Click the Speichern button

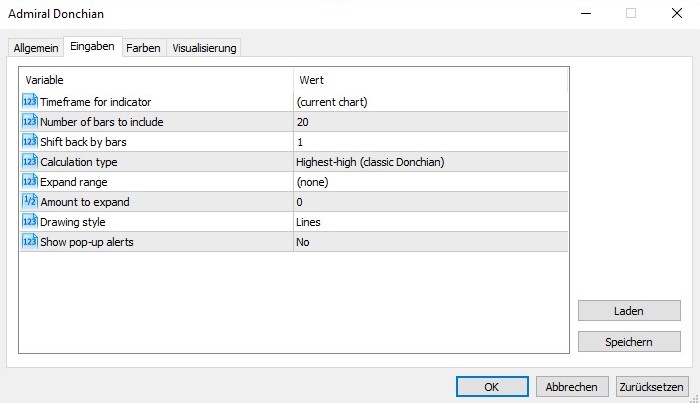pos(629,342)
